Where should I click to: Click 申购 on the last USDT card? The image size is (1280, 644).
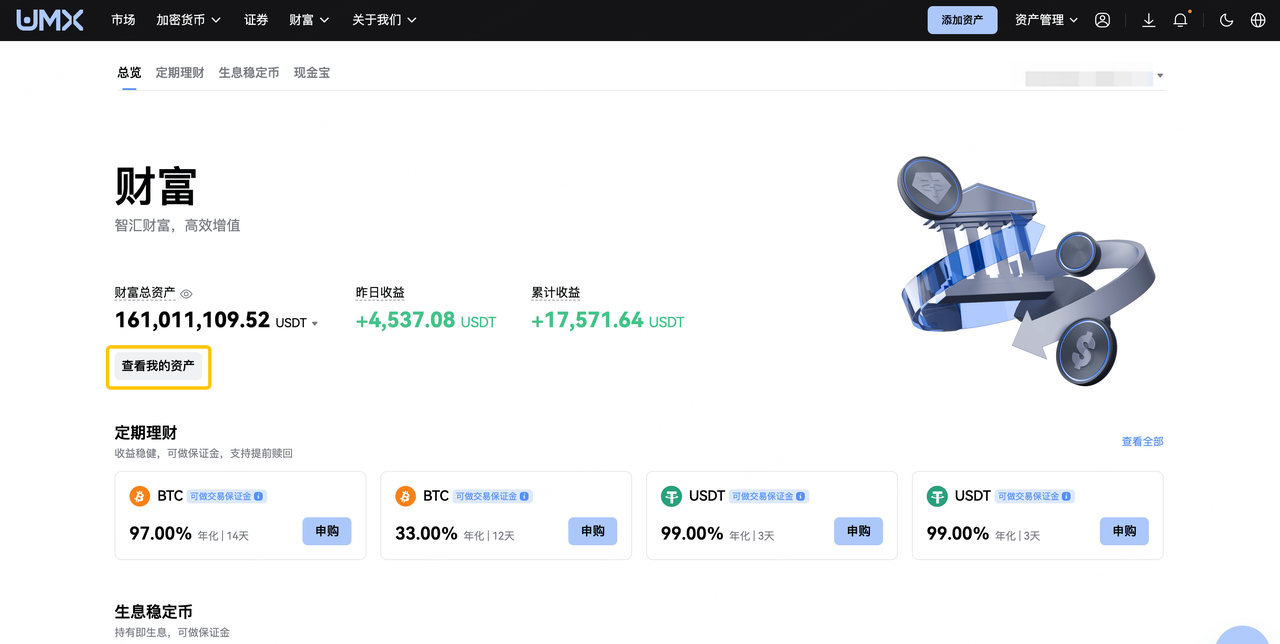[1125, 531]
